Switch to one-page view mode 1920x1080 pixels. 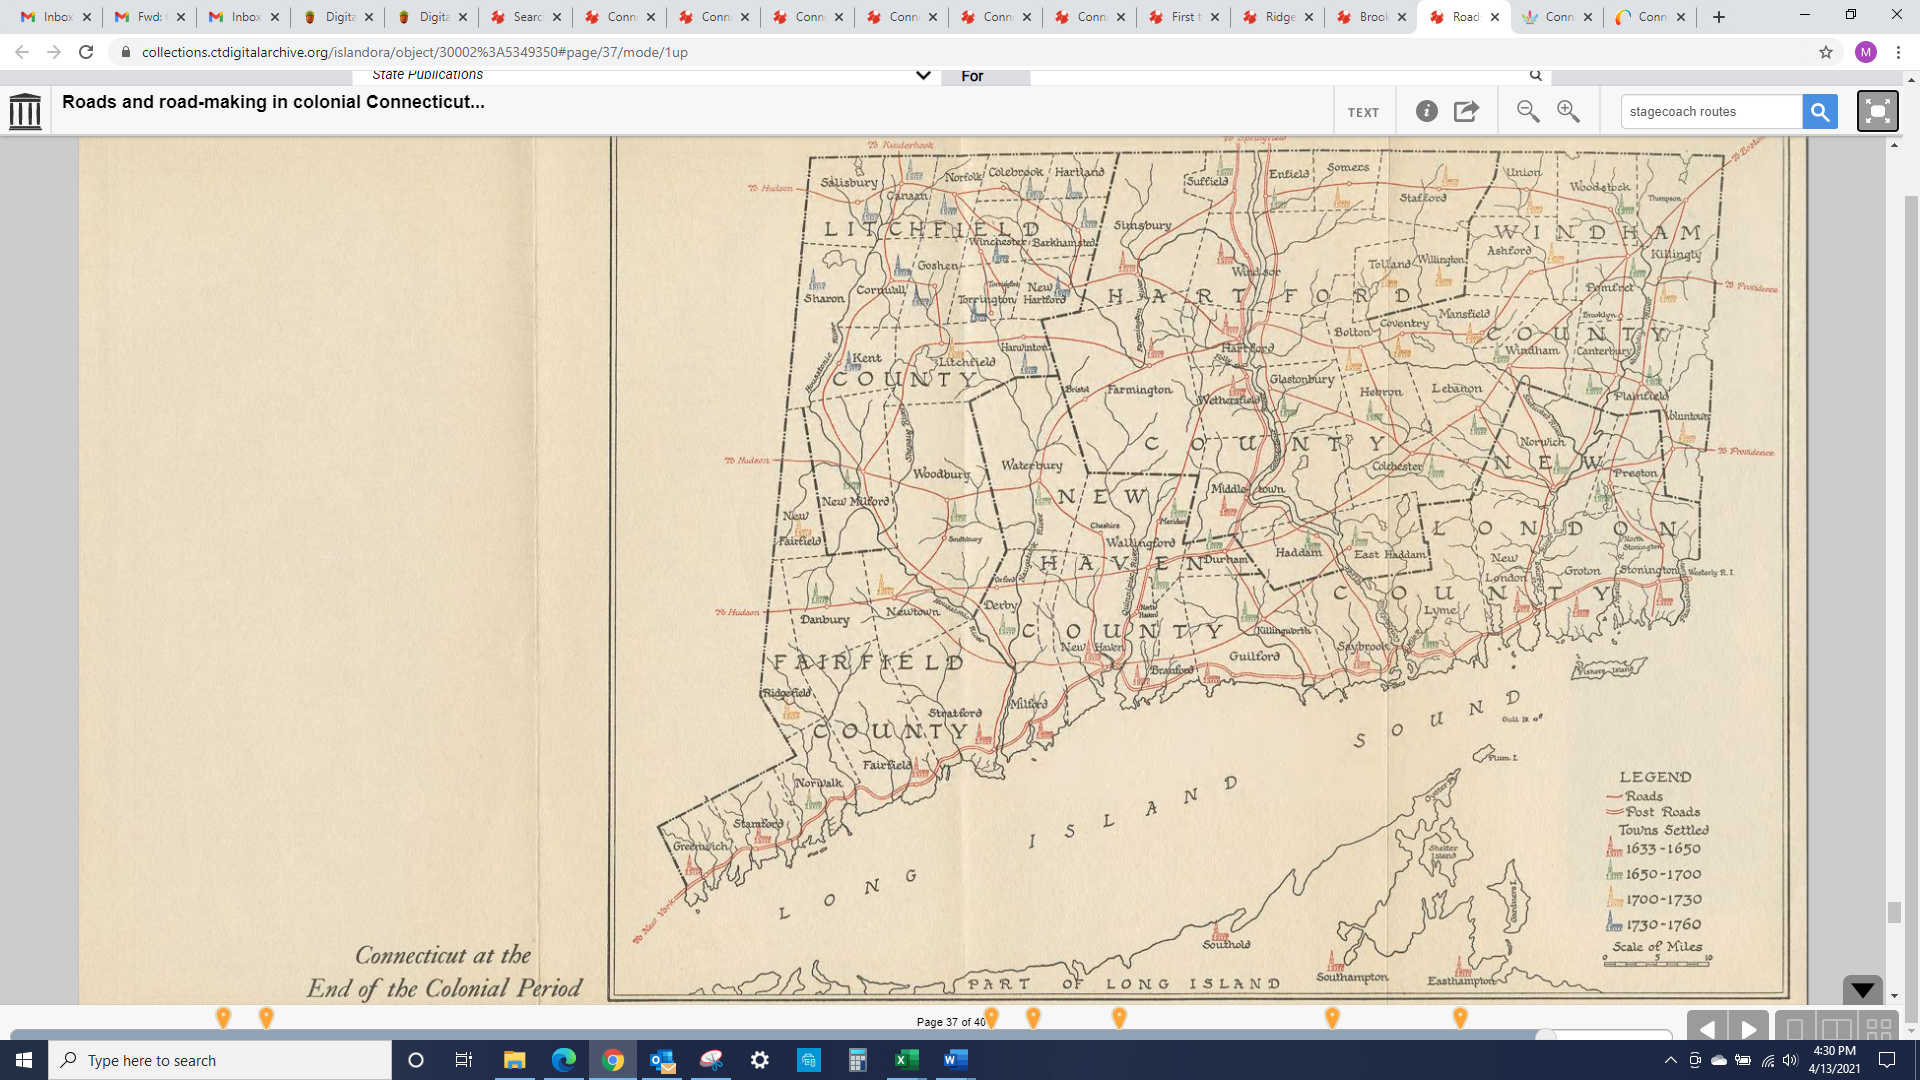[x=1795, y=1028]
